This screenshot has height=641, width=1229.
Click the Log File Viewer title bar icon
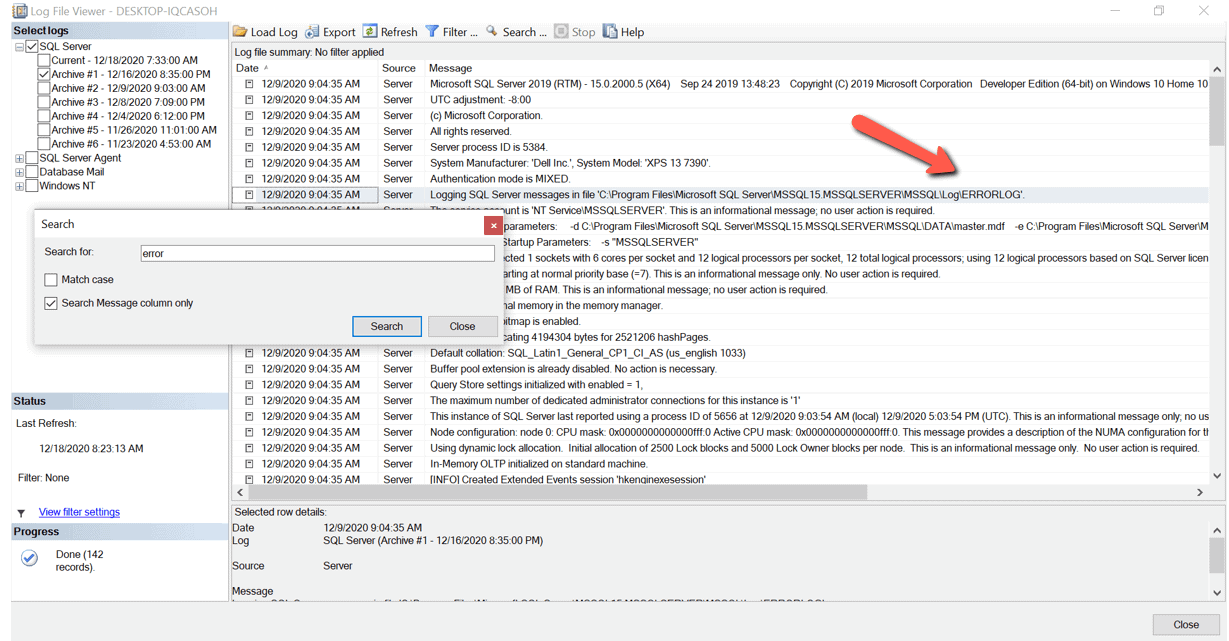pos(19,11)
